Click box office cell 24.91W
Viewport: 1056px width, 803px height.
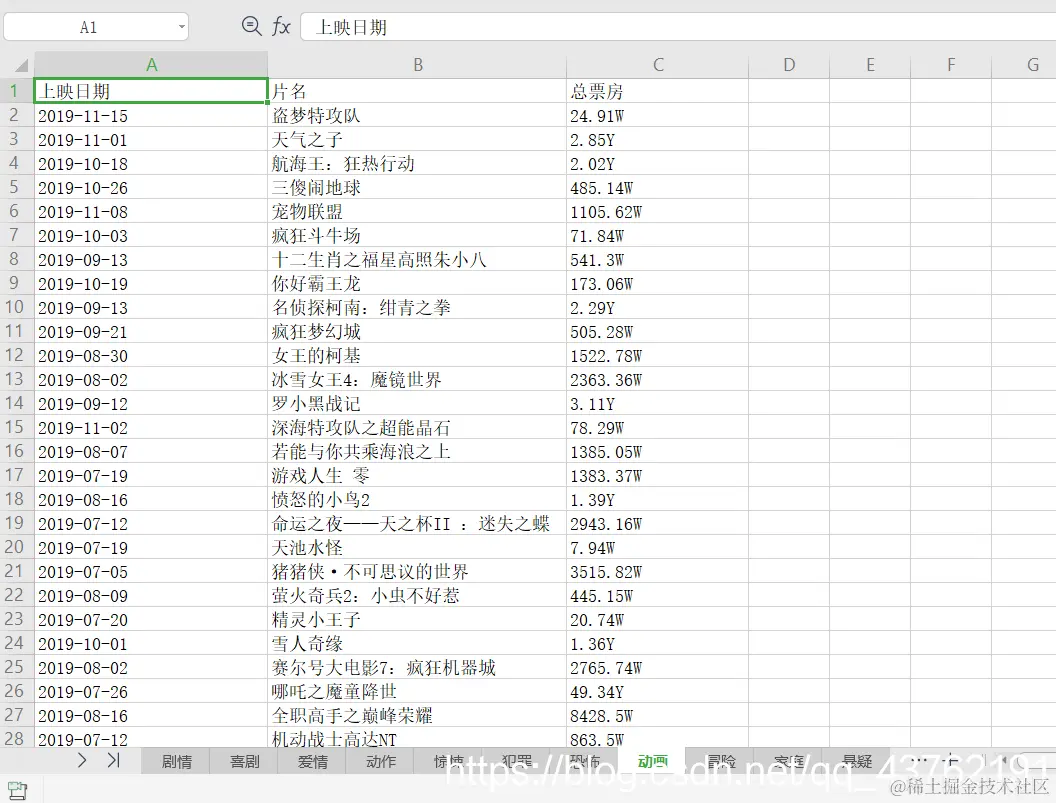click(x=658, y=115)
